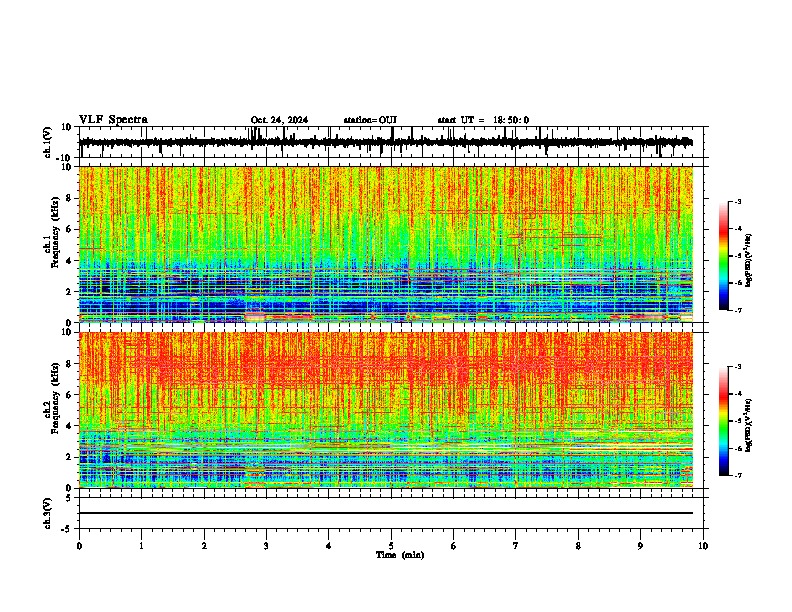Click tick label 6 on the Time axis
The height and width of the screenshot is (612, 792).
[x=453, y=546]
